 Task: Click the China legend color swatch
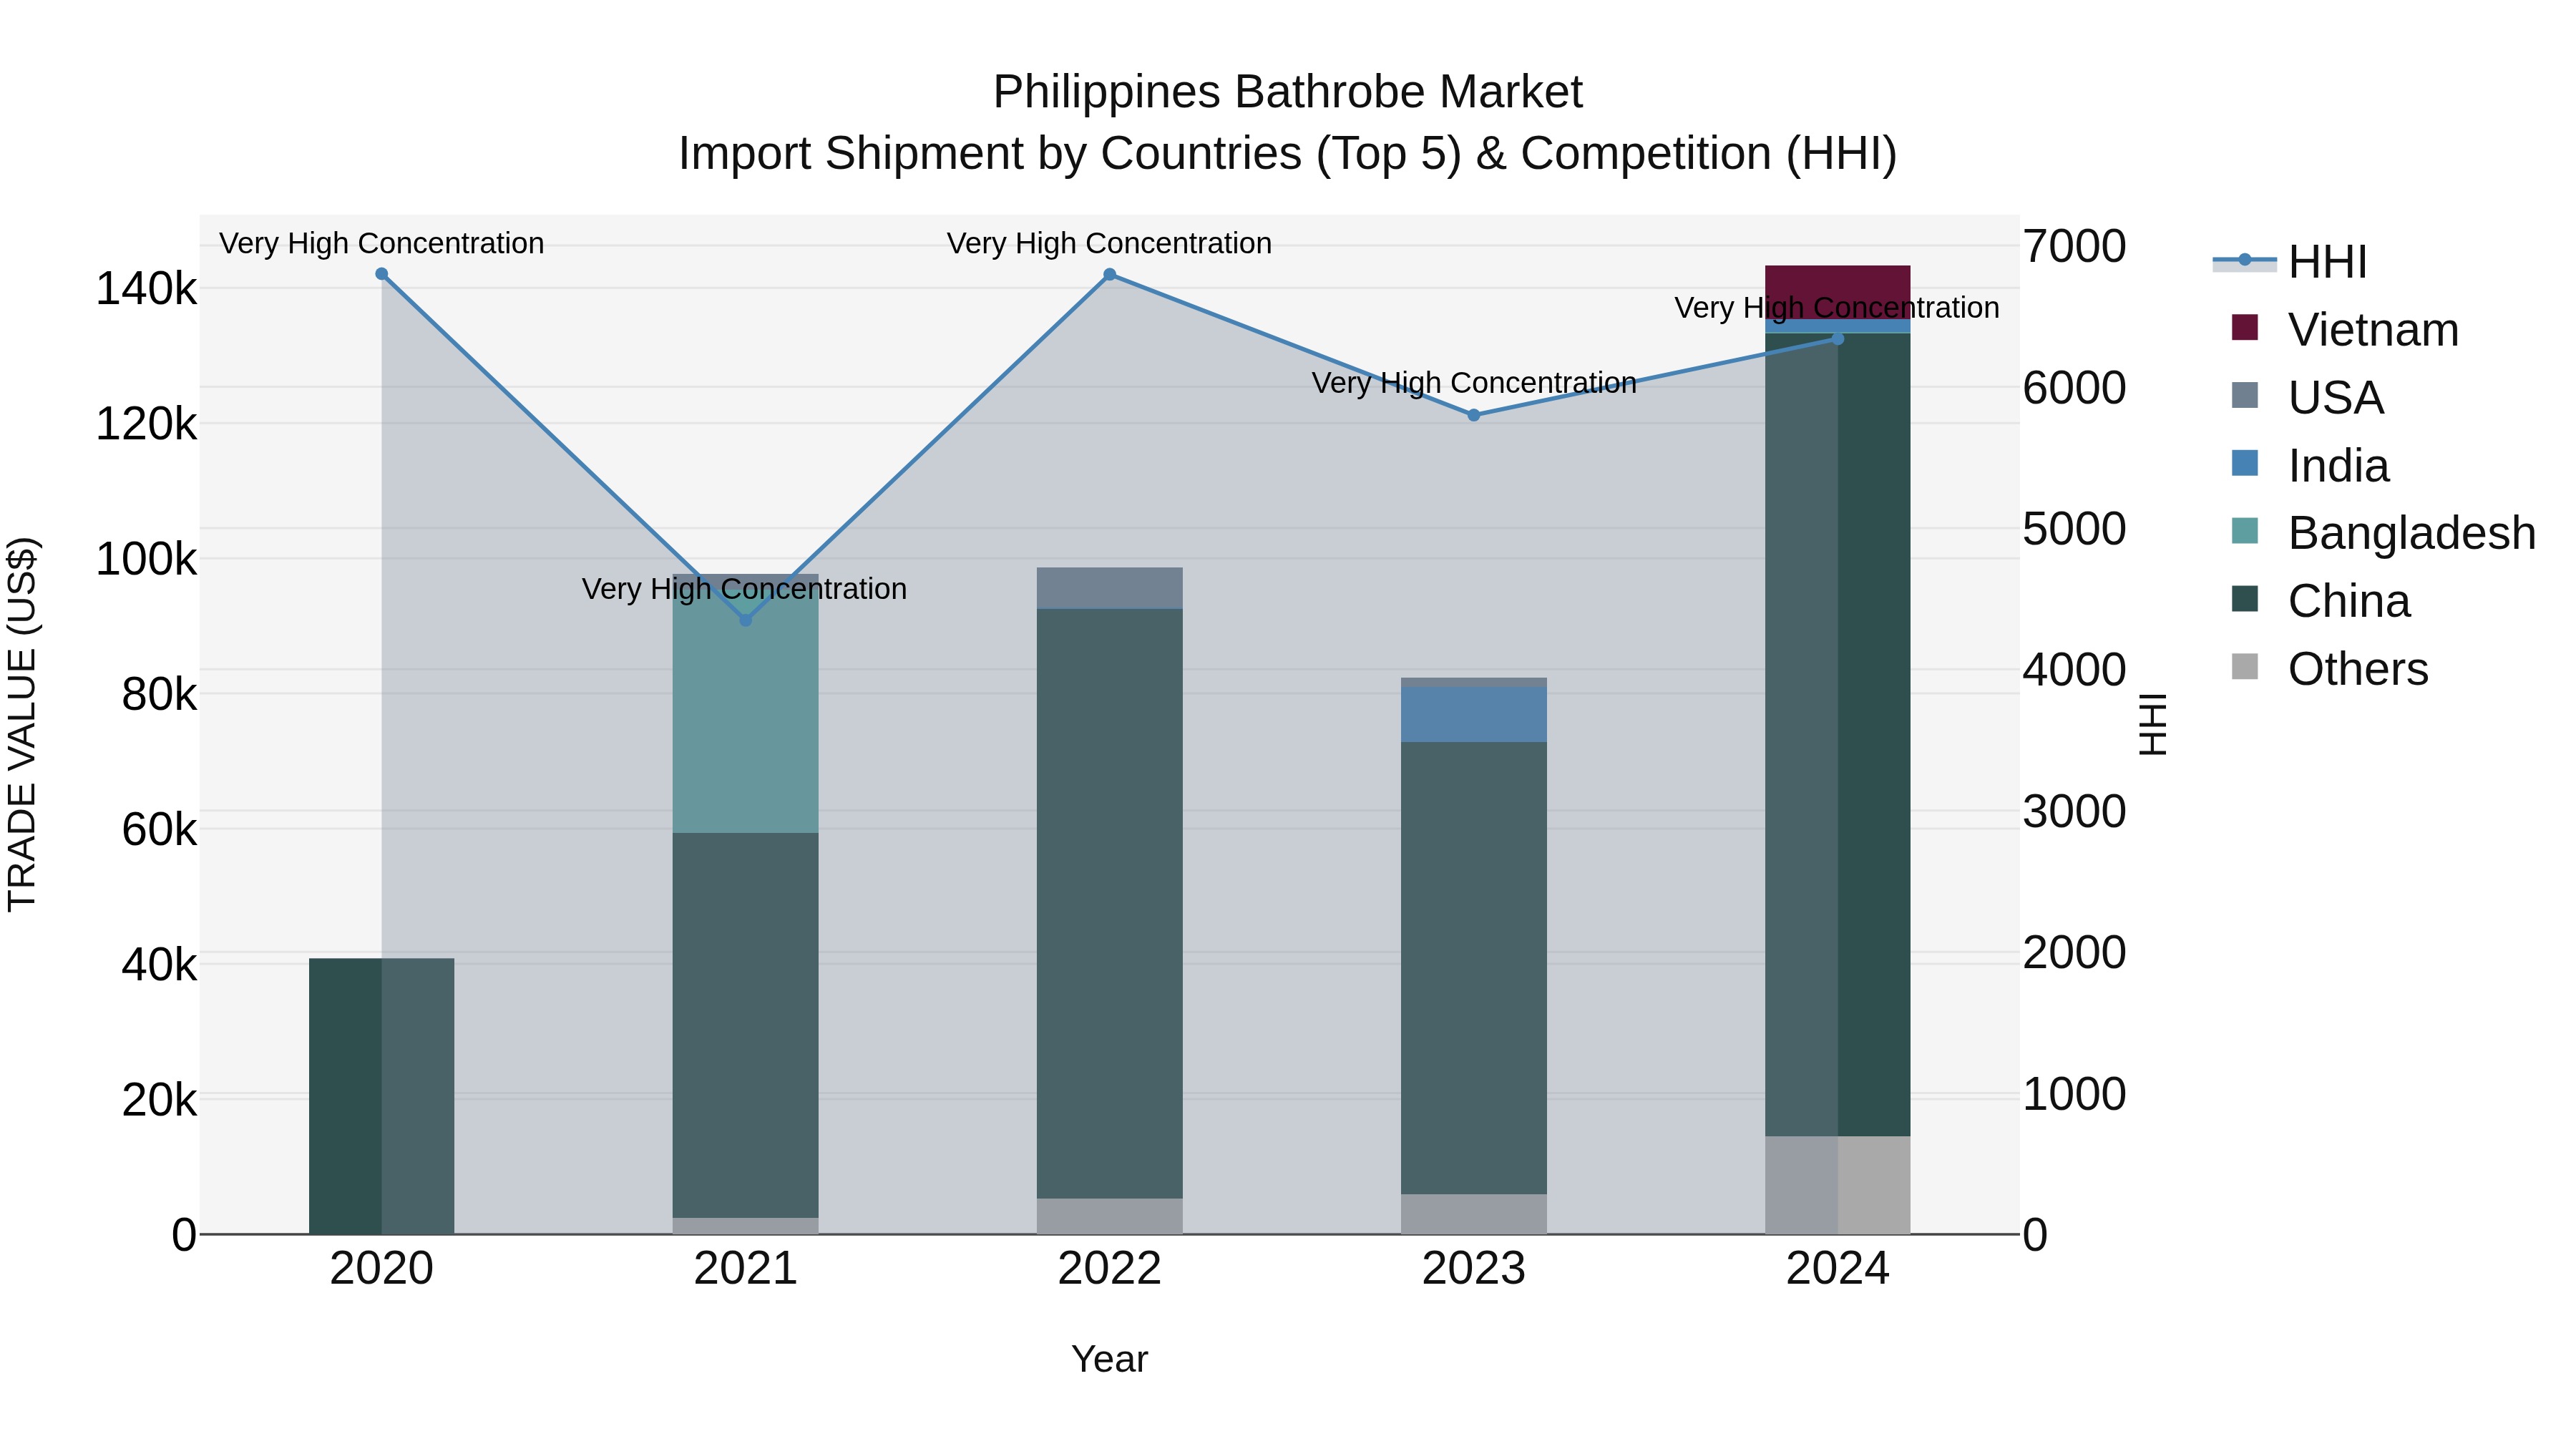click(x=2245, y=599)
